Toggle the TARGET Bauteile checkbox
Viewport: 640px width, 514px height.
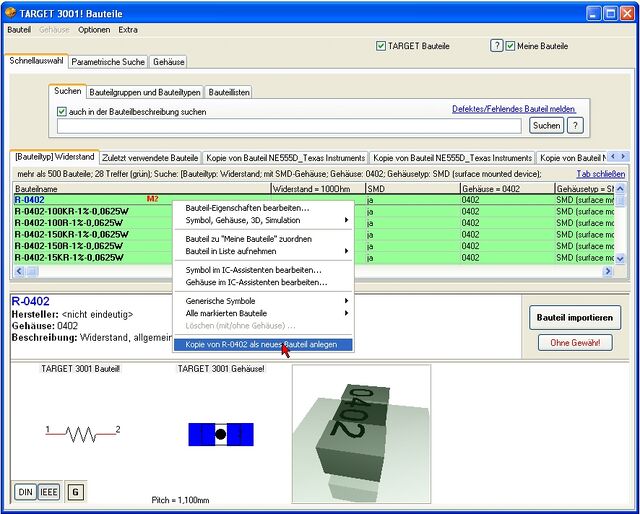(x=380, y=46)
